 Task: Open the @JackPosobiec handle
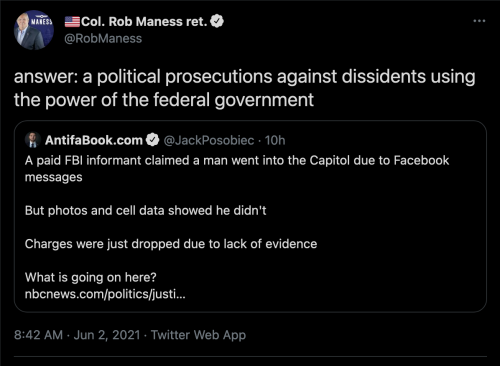(209, 140)
